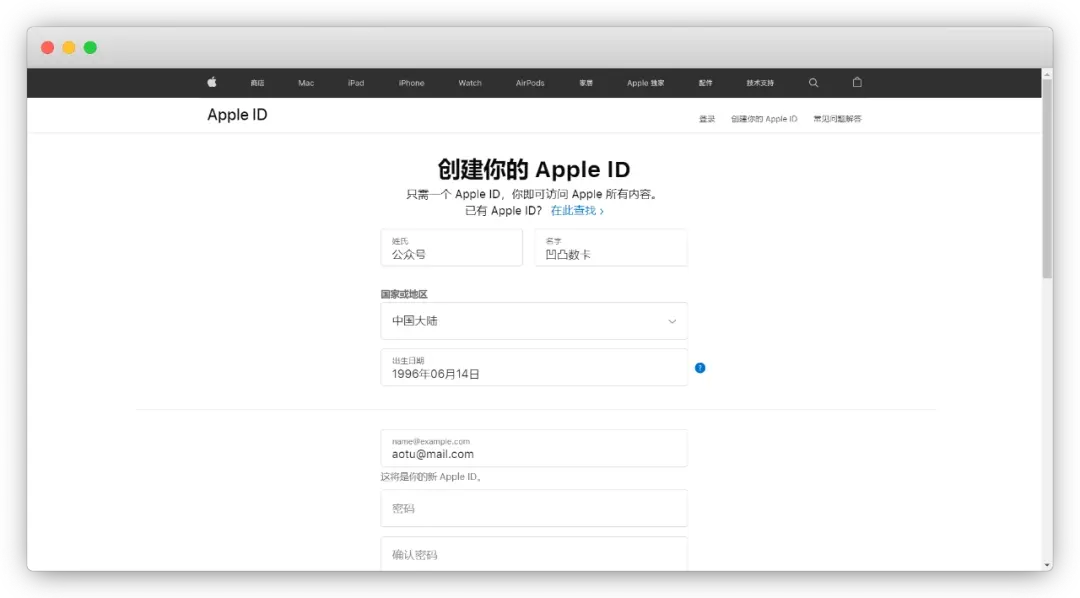Focus the 密码 password field

[534, 508]
